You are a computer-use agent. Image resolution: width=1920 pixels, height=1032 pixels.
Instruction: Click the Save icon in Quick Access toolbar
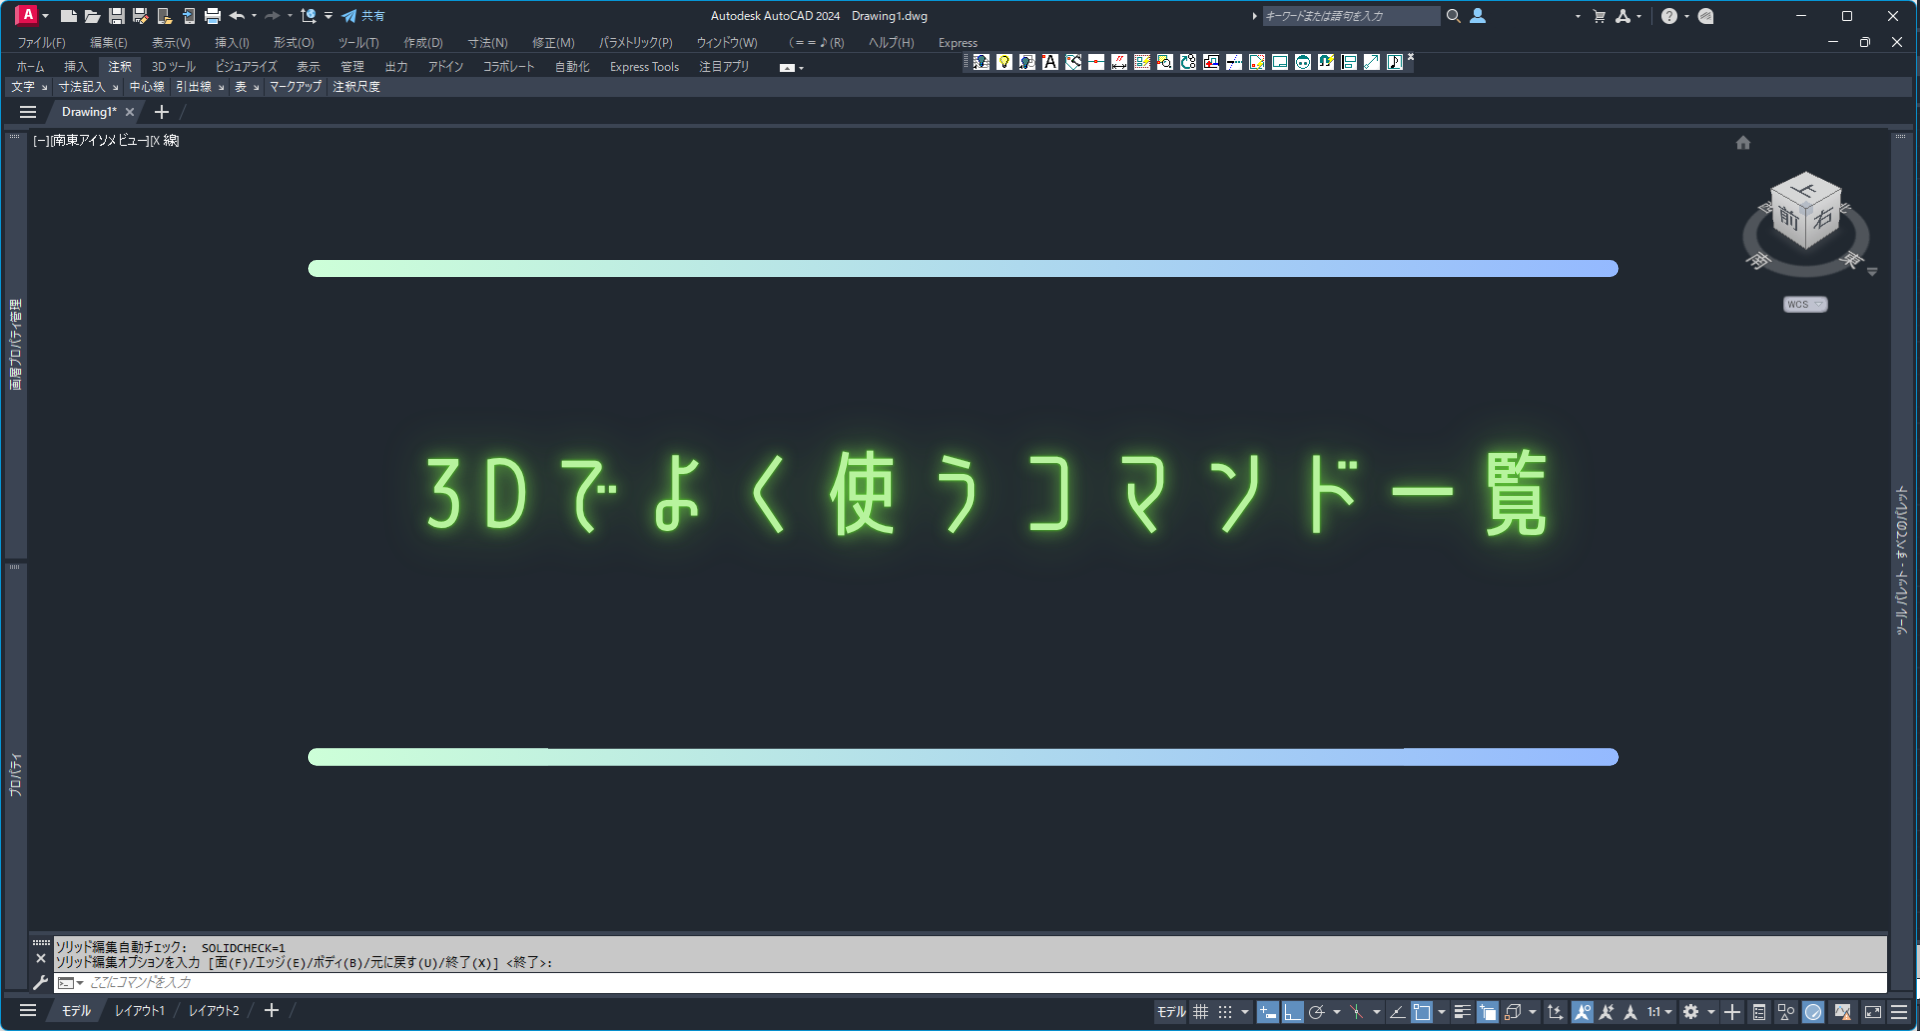pos(116,16)
